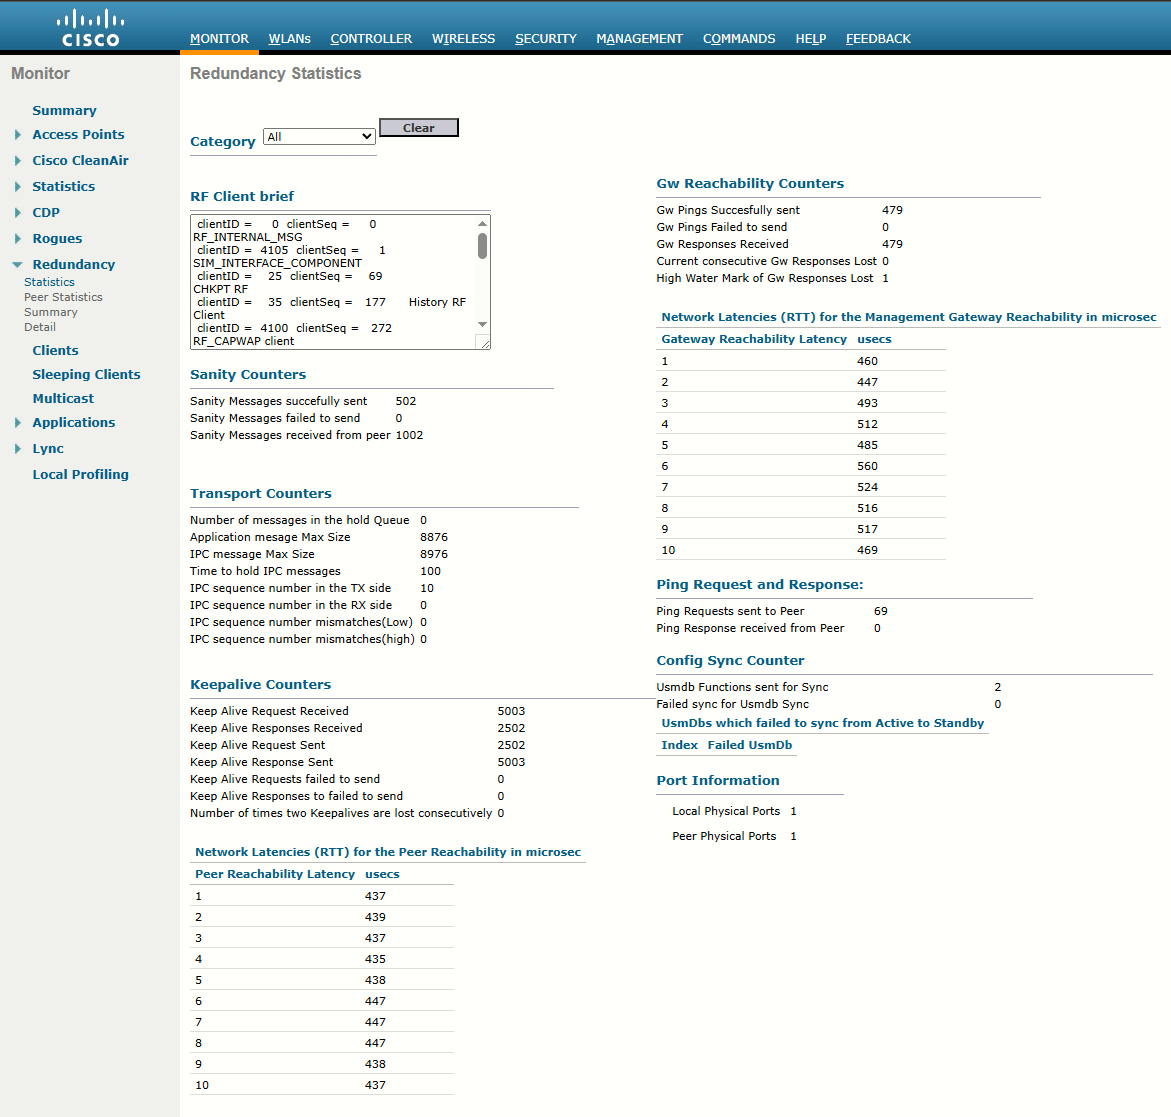Image resolution: width=1171 pixels, height=1117 pixels.
Task: Click the RF Client brief scrollbar thumb
Action: (482, 246)
